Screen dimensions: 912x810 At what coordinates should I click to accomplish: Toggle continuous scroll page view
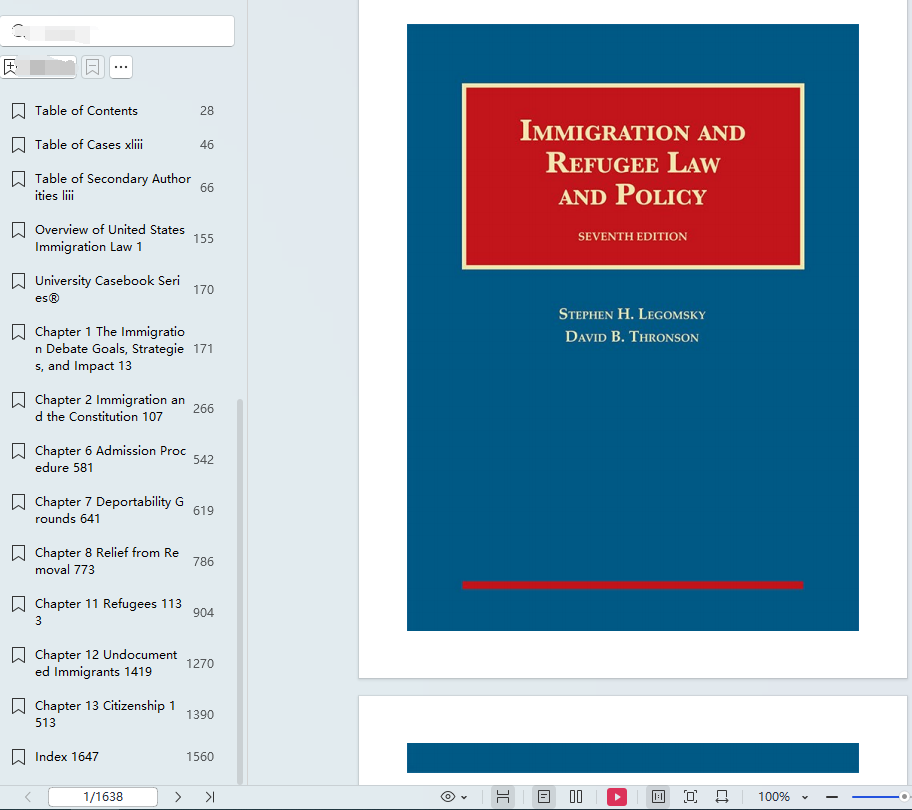coord(503,797)
